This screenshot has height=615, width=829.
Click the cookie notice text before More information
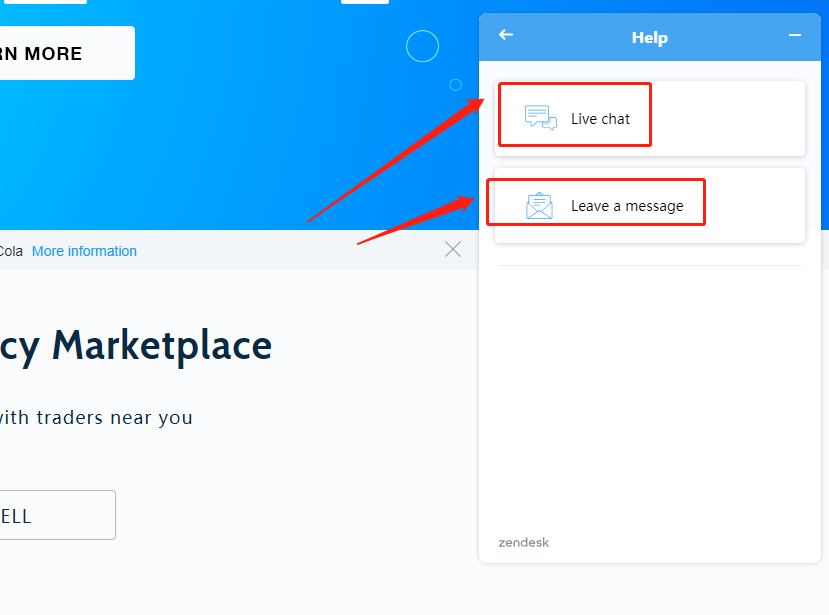[x=11, y=251]
